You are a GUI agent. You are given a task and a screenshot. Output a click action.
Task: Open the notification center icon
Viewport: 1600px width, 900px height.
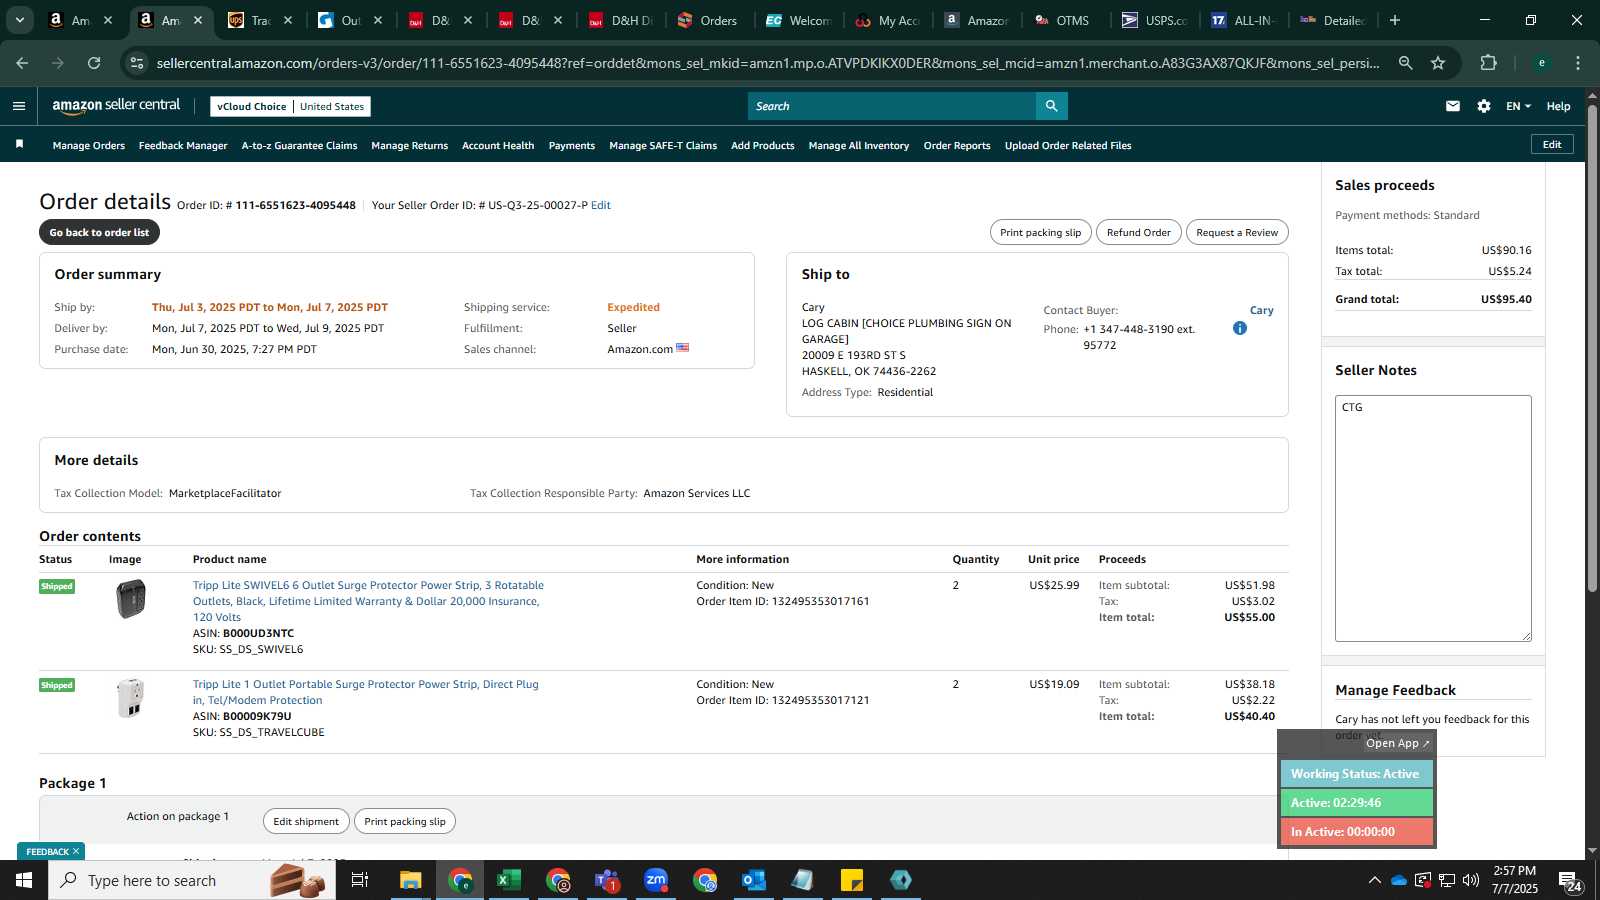[x=1569, y=881]
